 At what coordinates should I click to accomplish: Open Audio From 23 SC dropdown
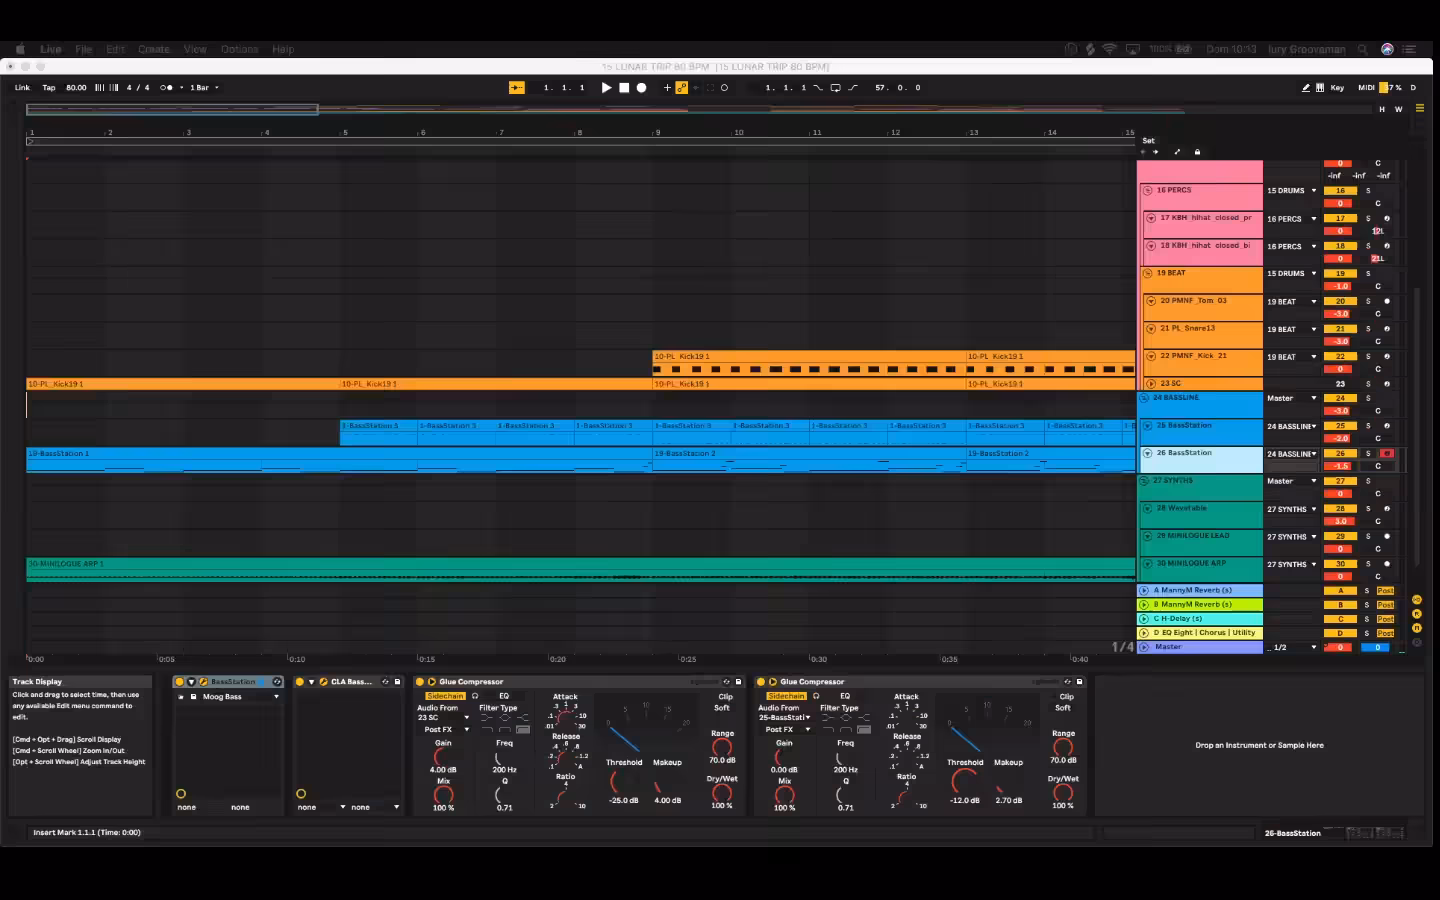443,718
